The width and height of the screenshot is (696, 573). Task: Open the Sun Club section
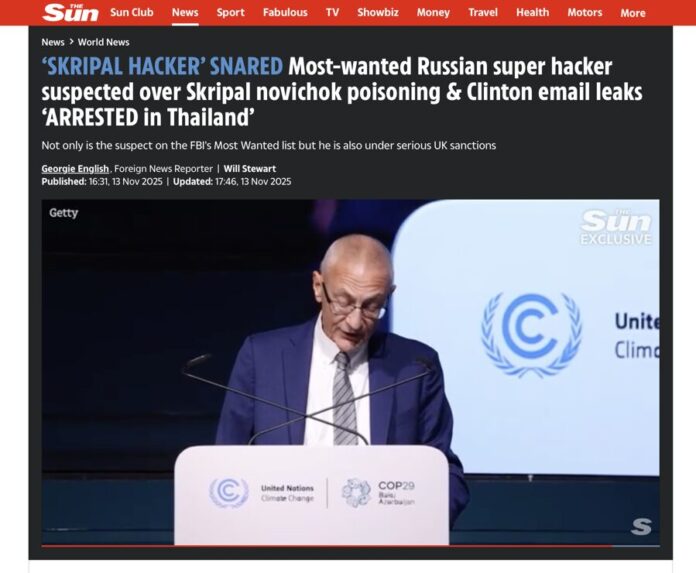(132, 12)
